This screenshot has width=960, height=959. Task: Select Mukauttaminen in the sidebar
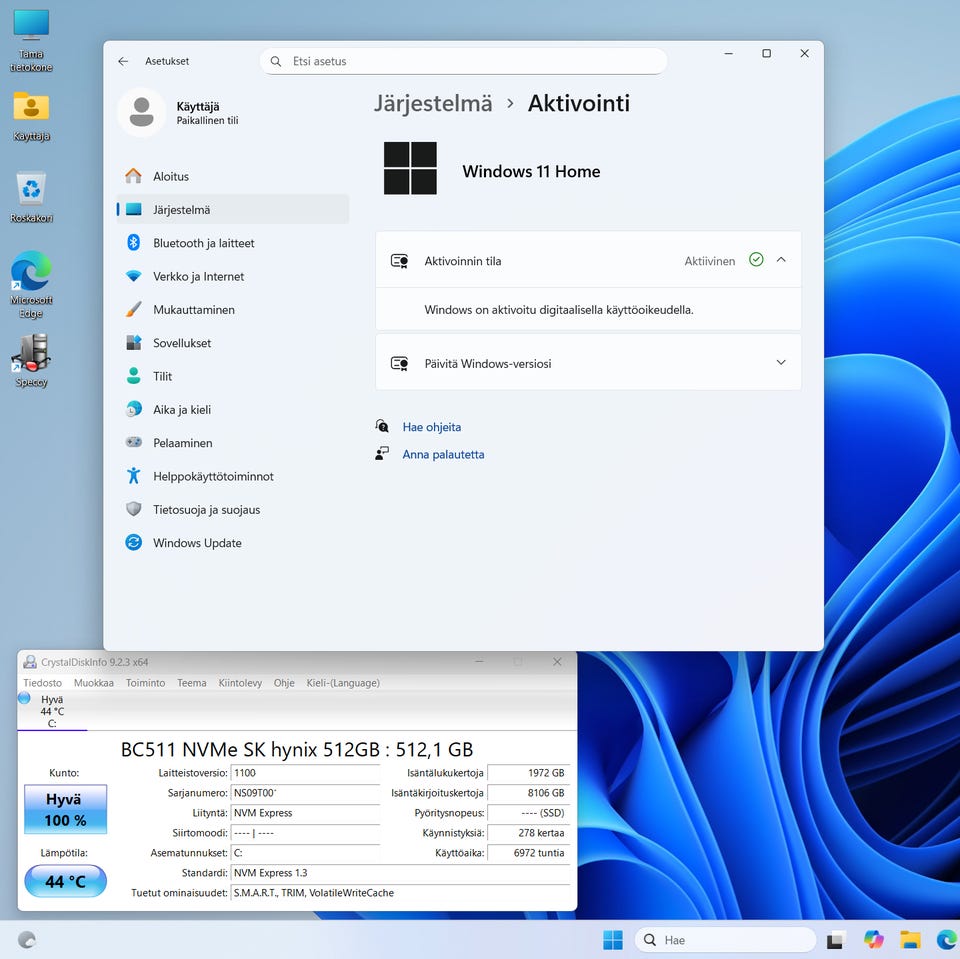pos(193,310)
